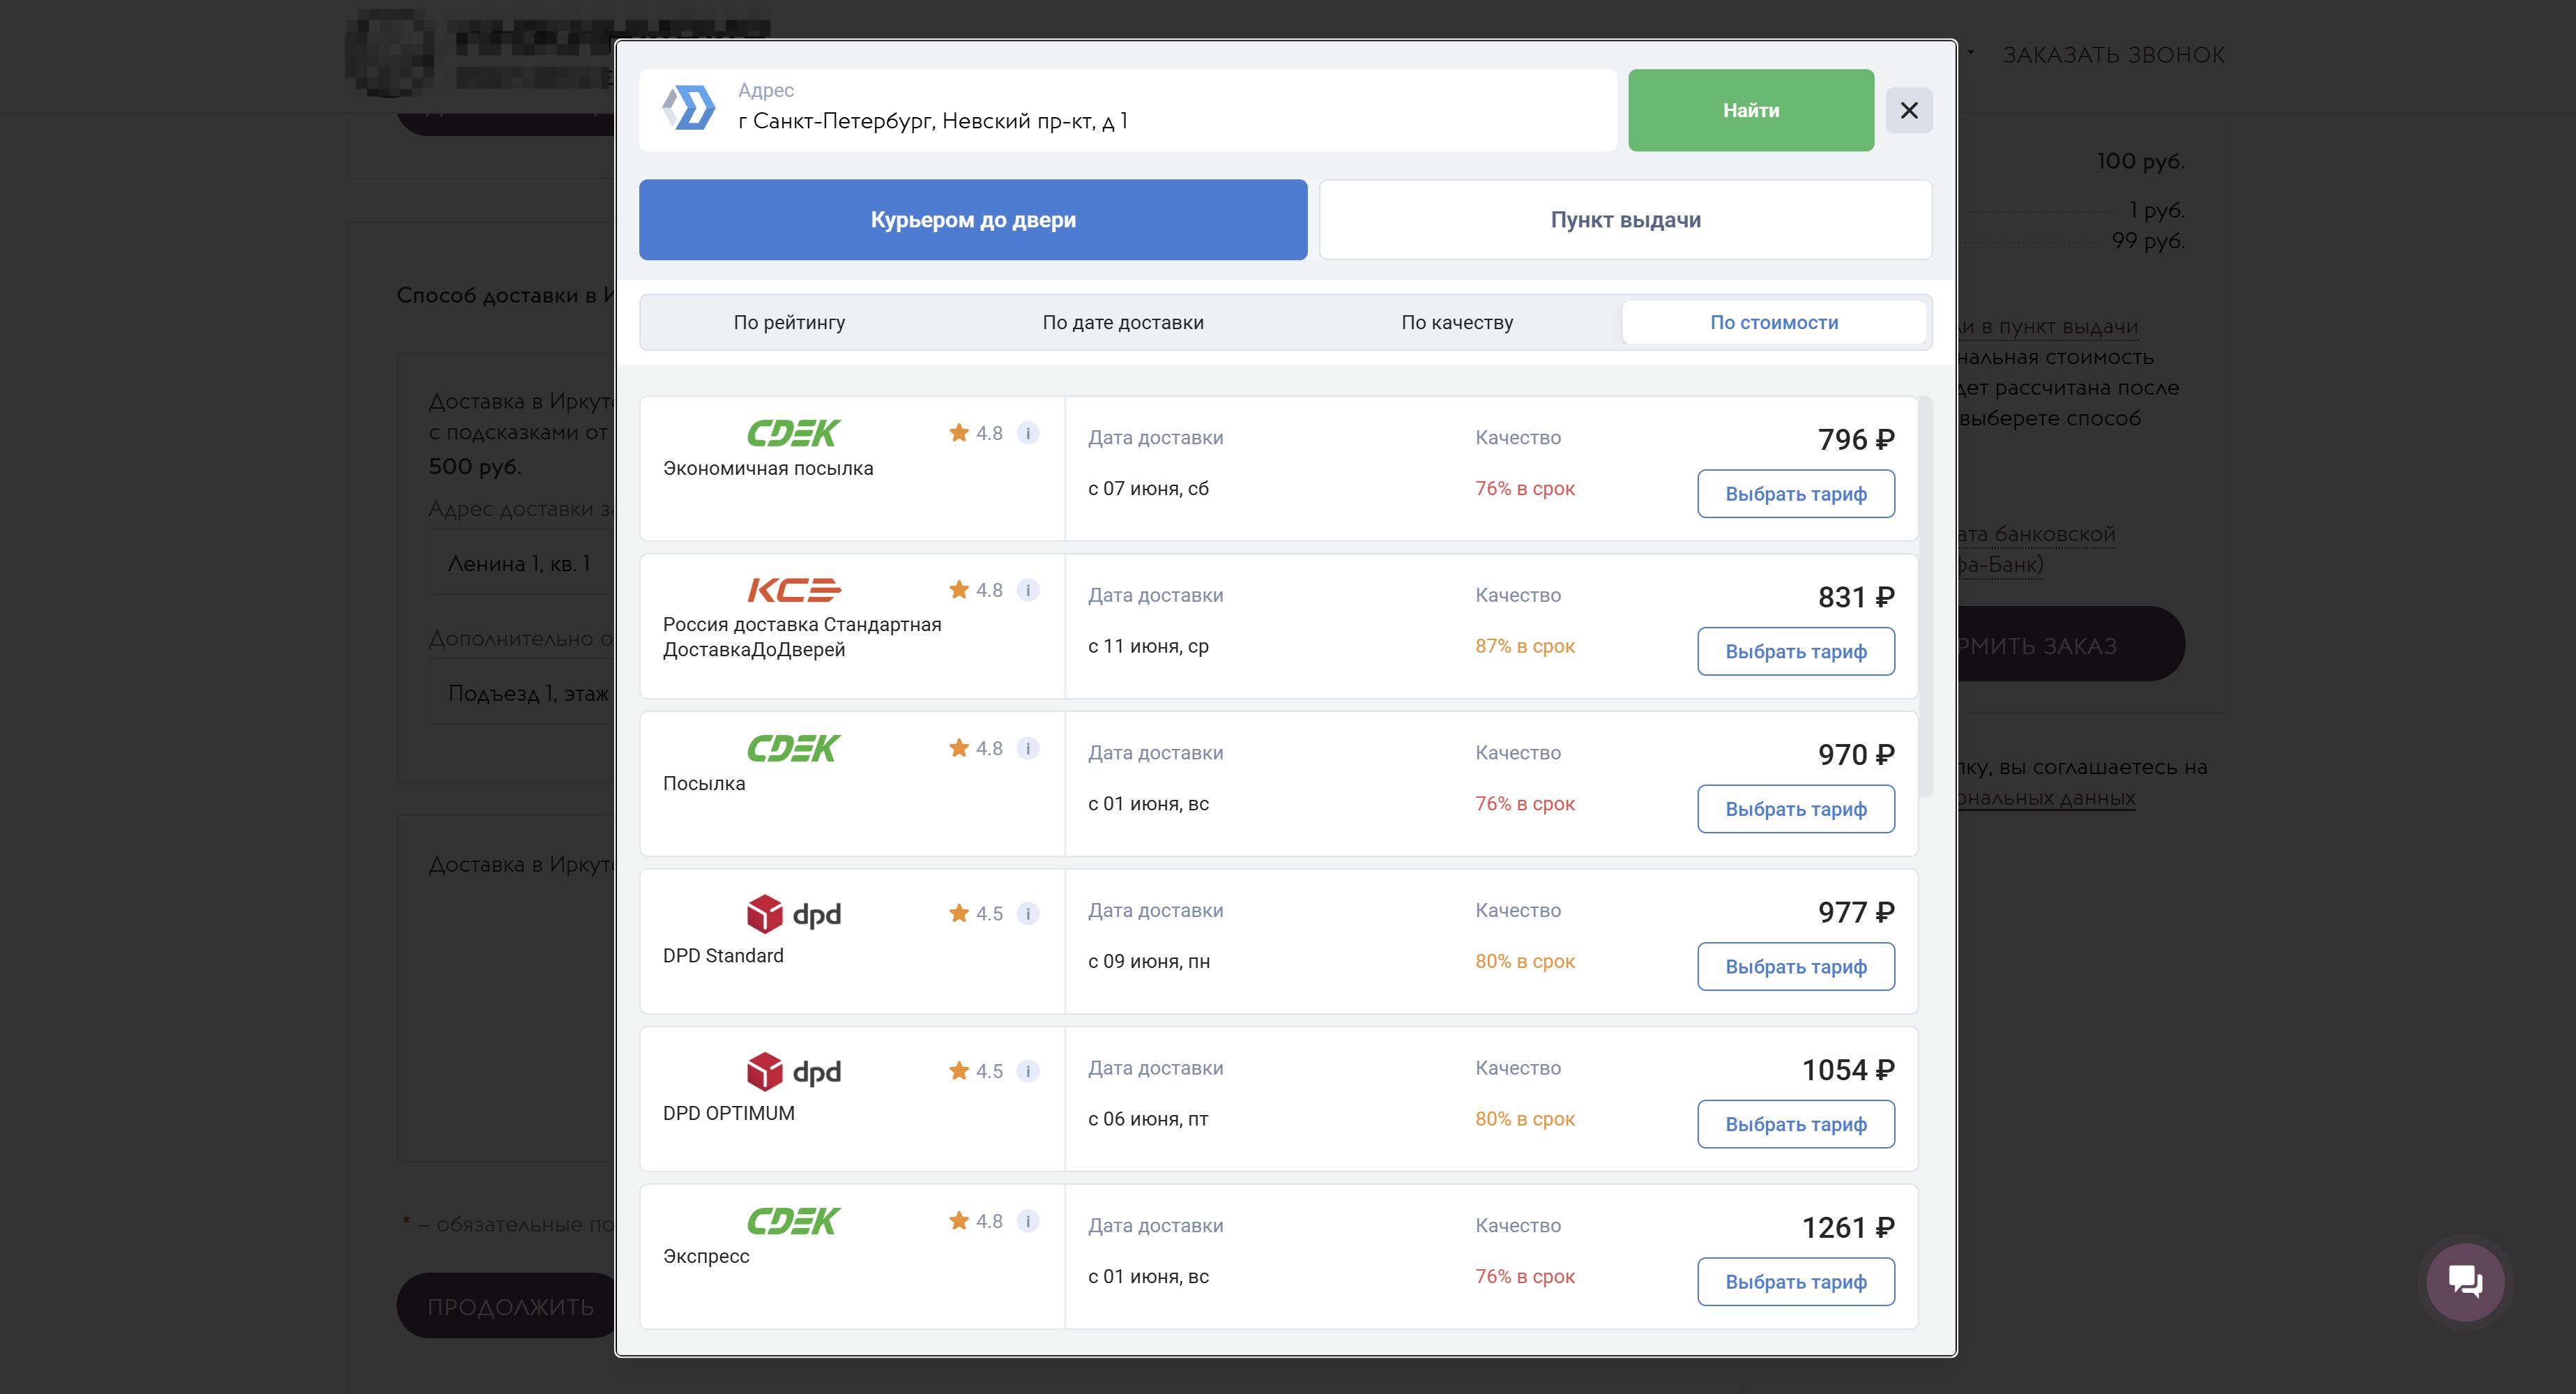Click CDEK logo in Посылка row
This screenshot has width=2576, height=1394.
click(794, 748)
